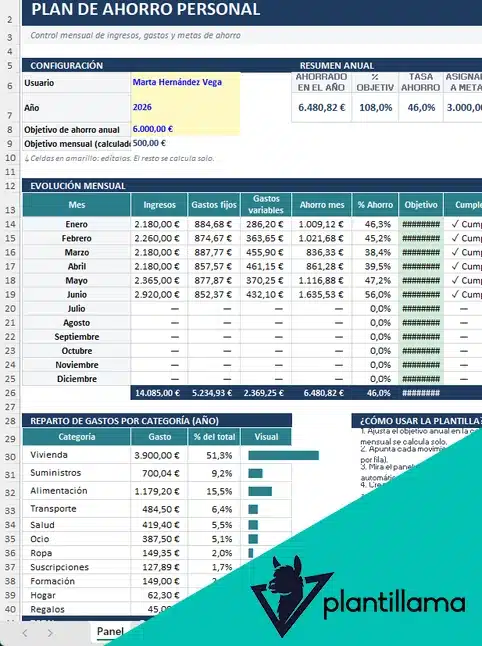Image resolution: width=482 pixels, height=646 pixels.
Task: Select the Septiembre month cell
Action: [x=77, y=337]
